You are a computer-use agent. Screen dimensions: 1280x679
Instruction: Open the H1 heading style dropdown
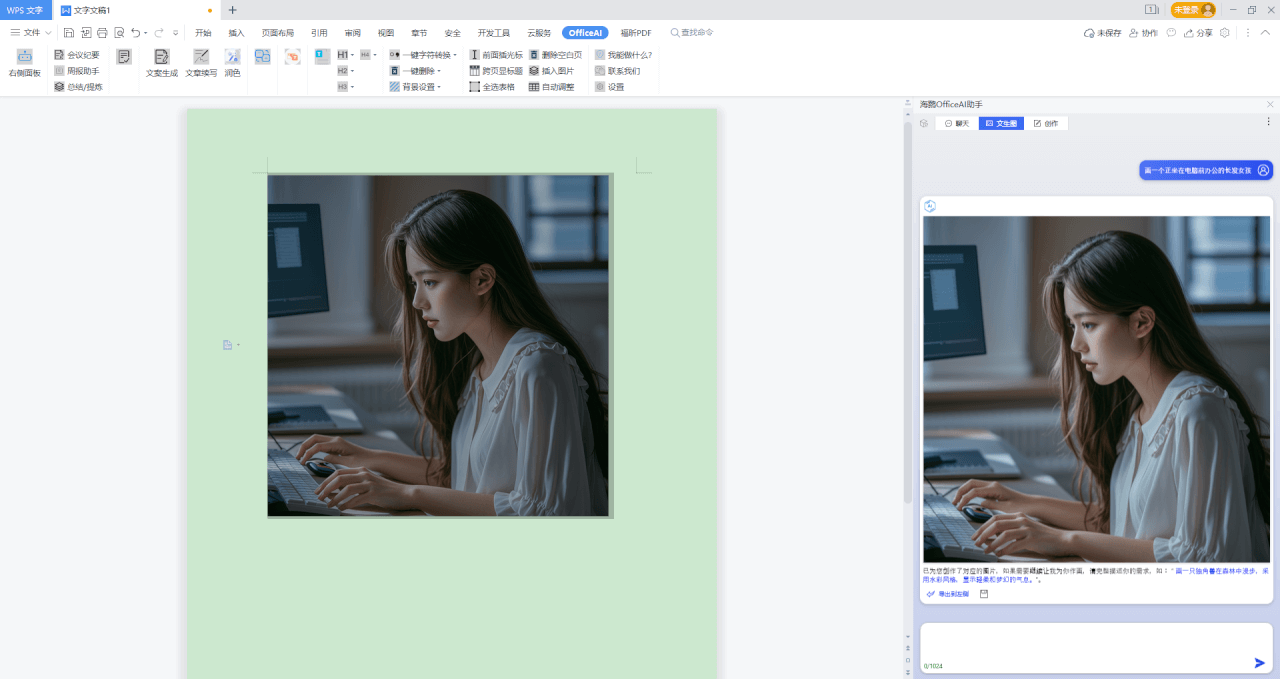352,54
